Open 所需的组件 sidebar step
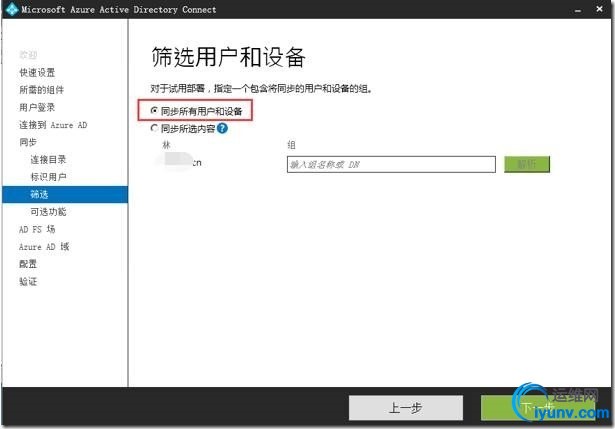 click(42, 90)
